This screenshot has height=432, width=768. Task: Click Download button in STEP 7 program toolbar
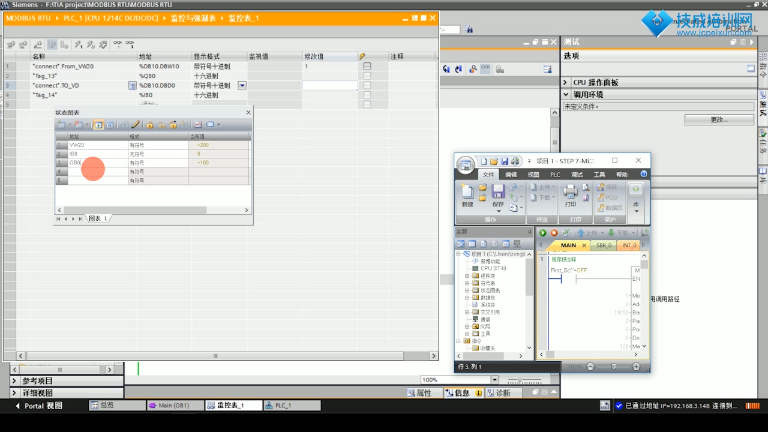(619, 233)
